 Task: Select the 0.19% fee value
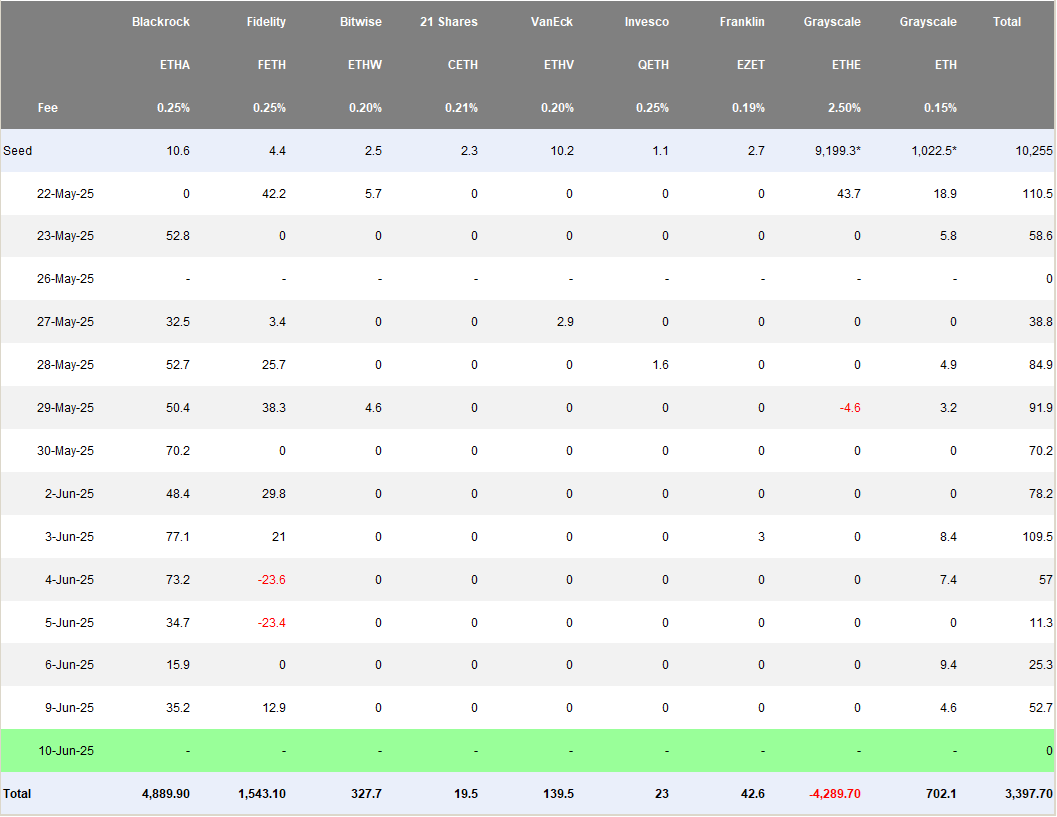(748, 108)
